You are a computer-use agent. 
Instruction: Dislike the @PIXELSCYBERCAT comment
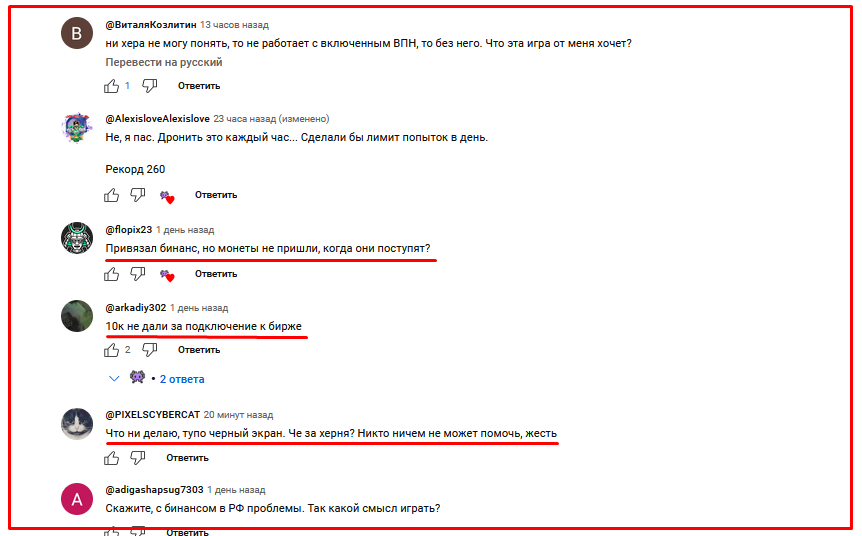coord(137,458)
